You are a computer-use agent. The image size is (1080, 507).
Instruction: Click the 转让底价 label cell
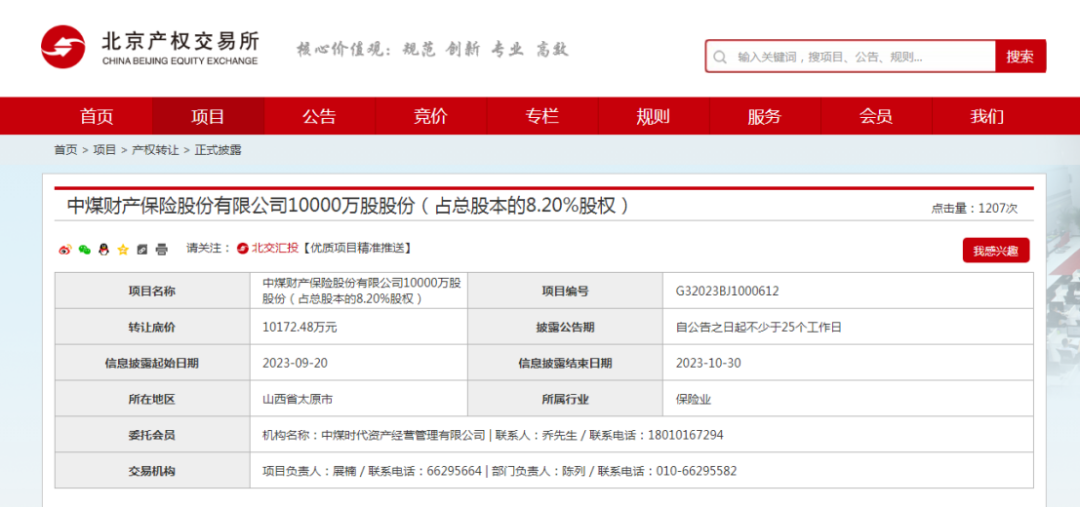(x=152, y=327)
